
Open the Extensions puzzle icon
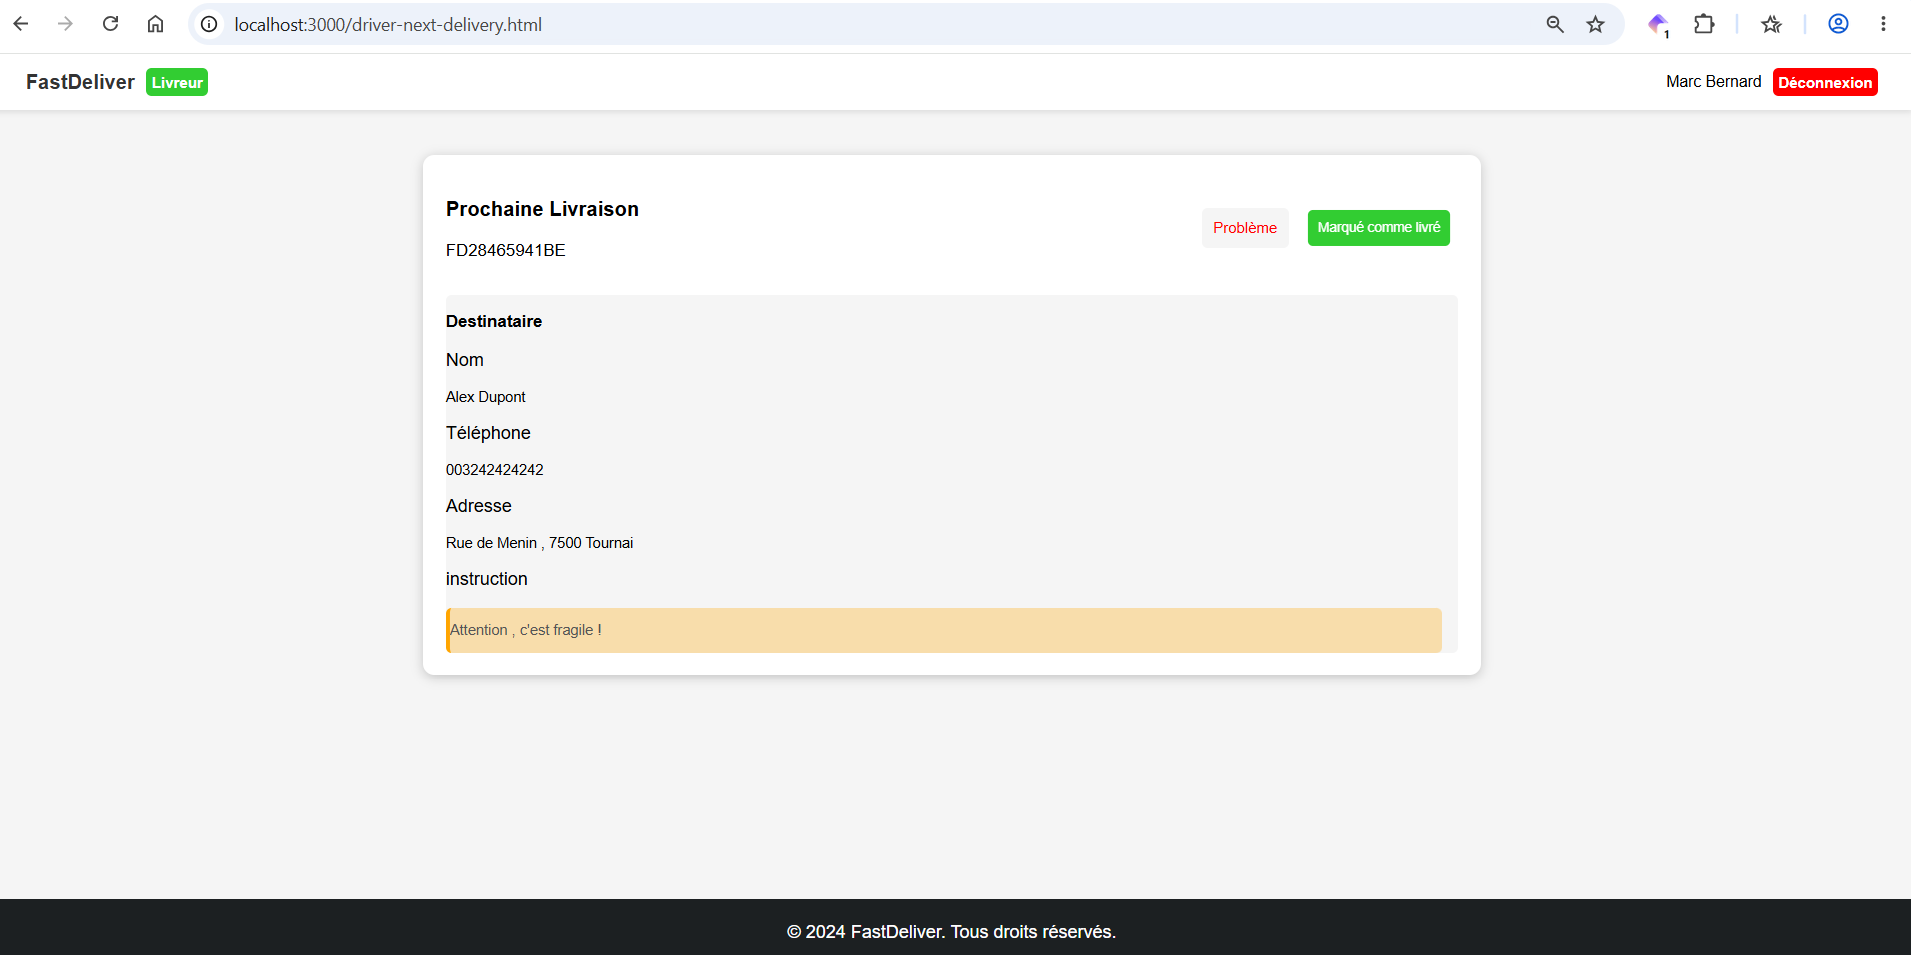1705,24
